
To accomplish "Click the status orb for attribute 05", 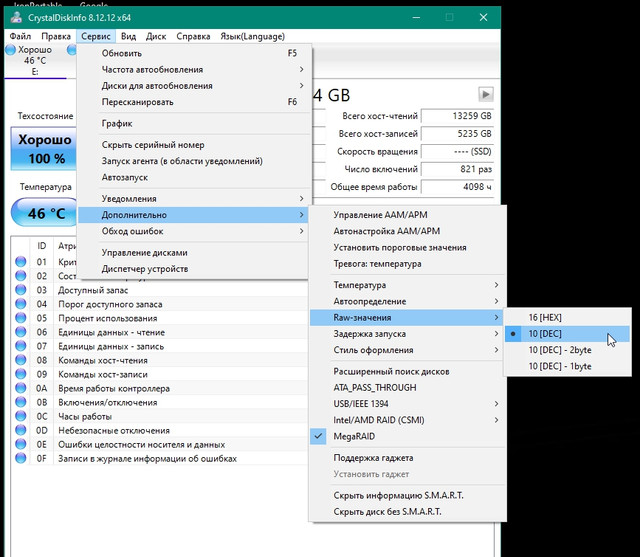I will click(20, 318).
